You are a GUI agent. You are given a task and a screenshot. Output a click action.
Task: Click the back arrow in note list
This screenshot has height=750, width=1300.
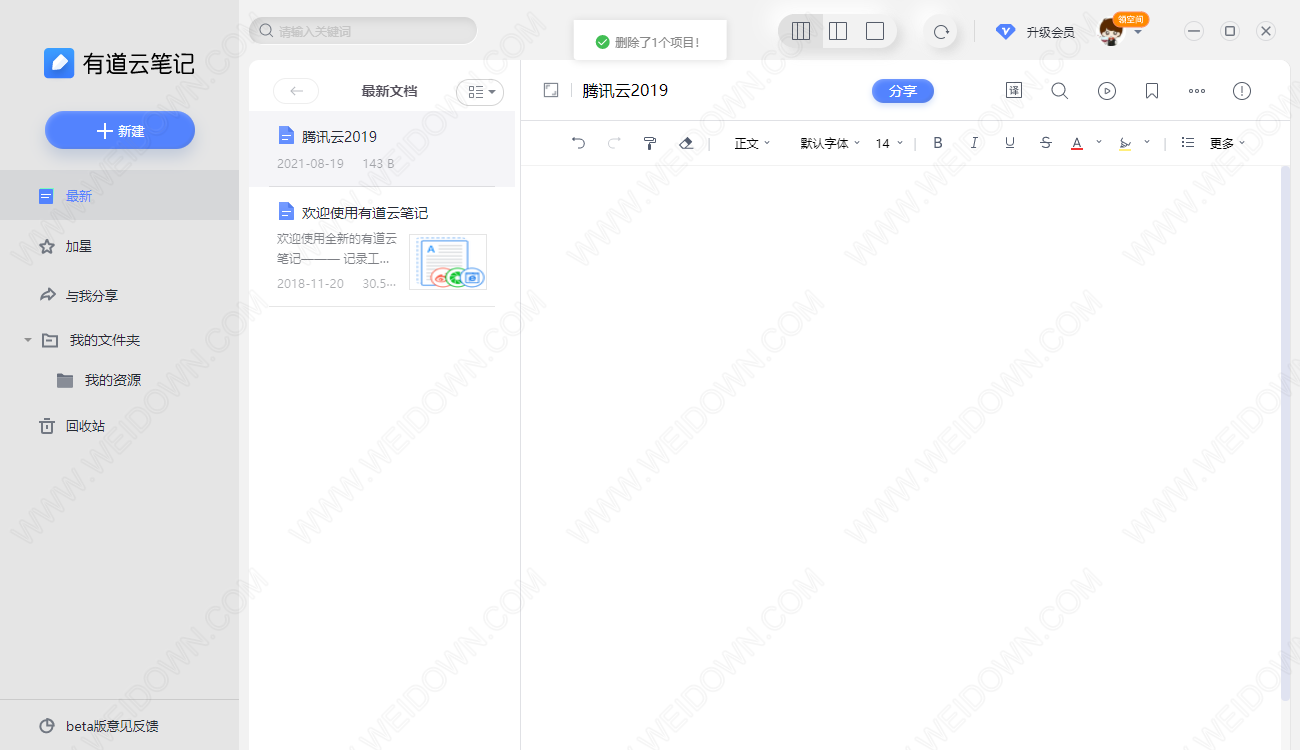point(296,91)
